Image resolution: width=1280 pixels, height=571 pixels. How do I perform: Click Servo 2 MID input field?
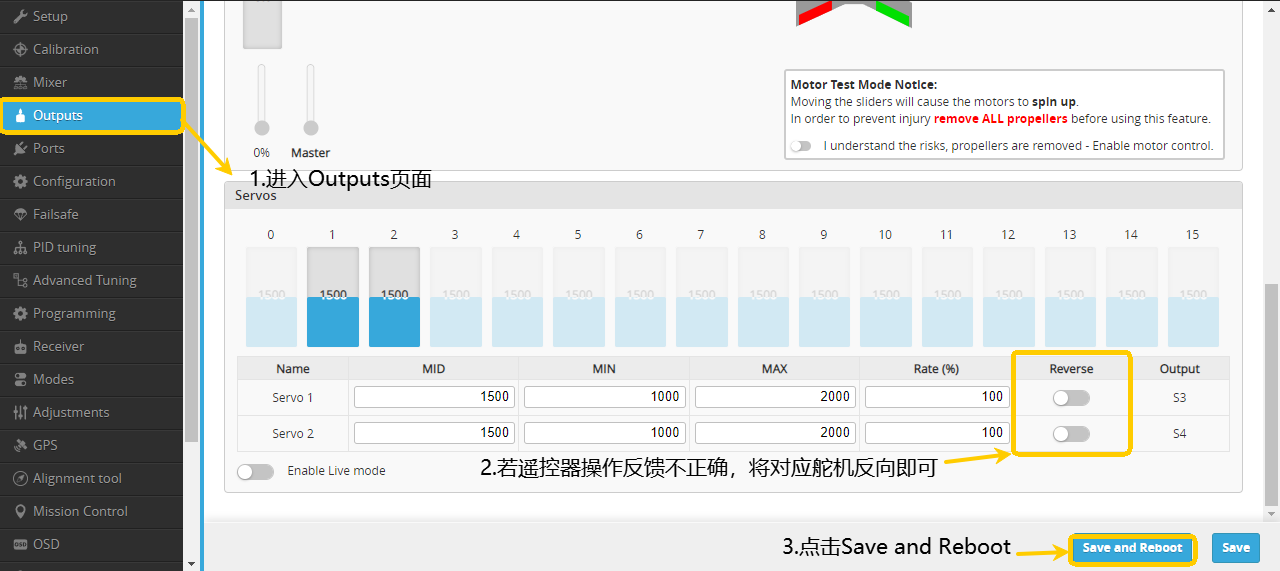click(434, 433)
